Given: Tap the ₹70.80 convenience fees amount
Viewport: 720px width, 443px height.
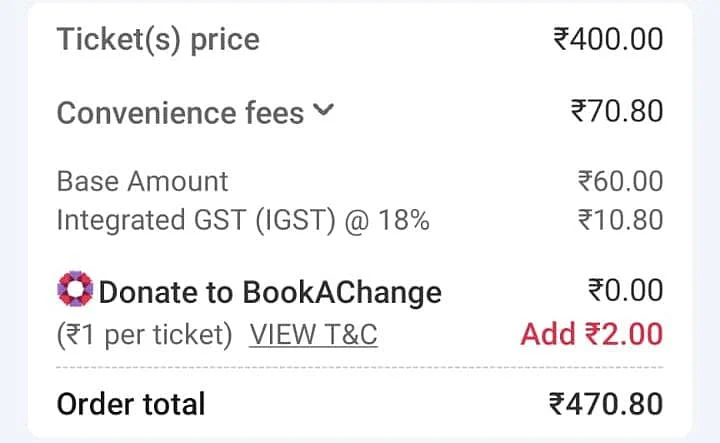Looking at the screenshot, I should pos(616,111).
